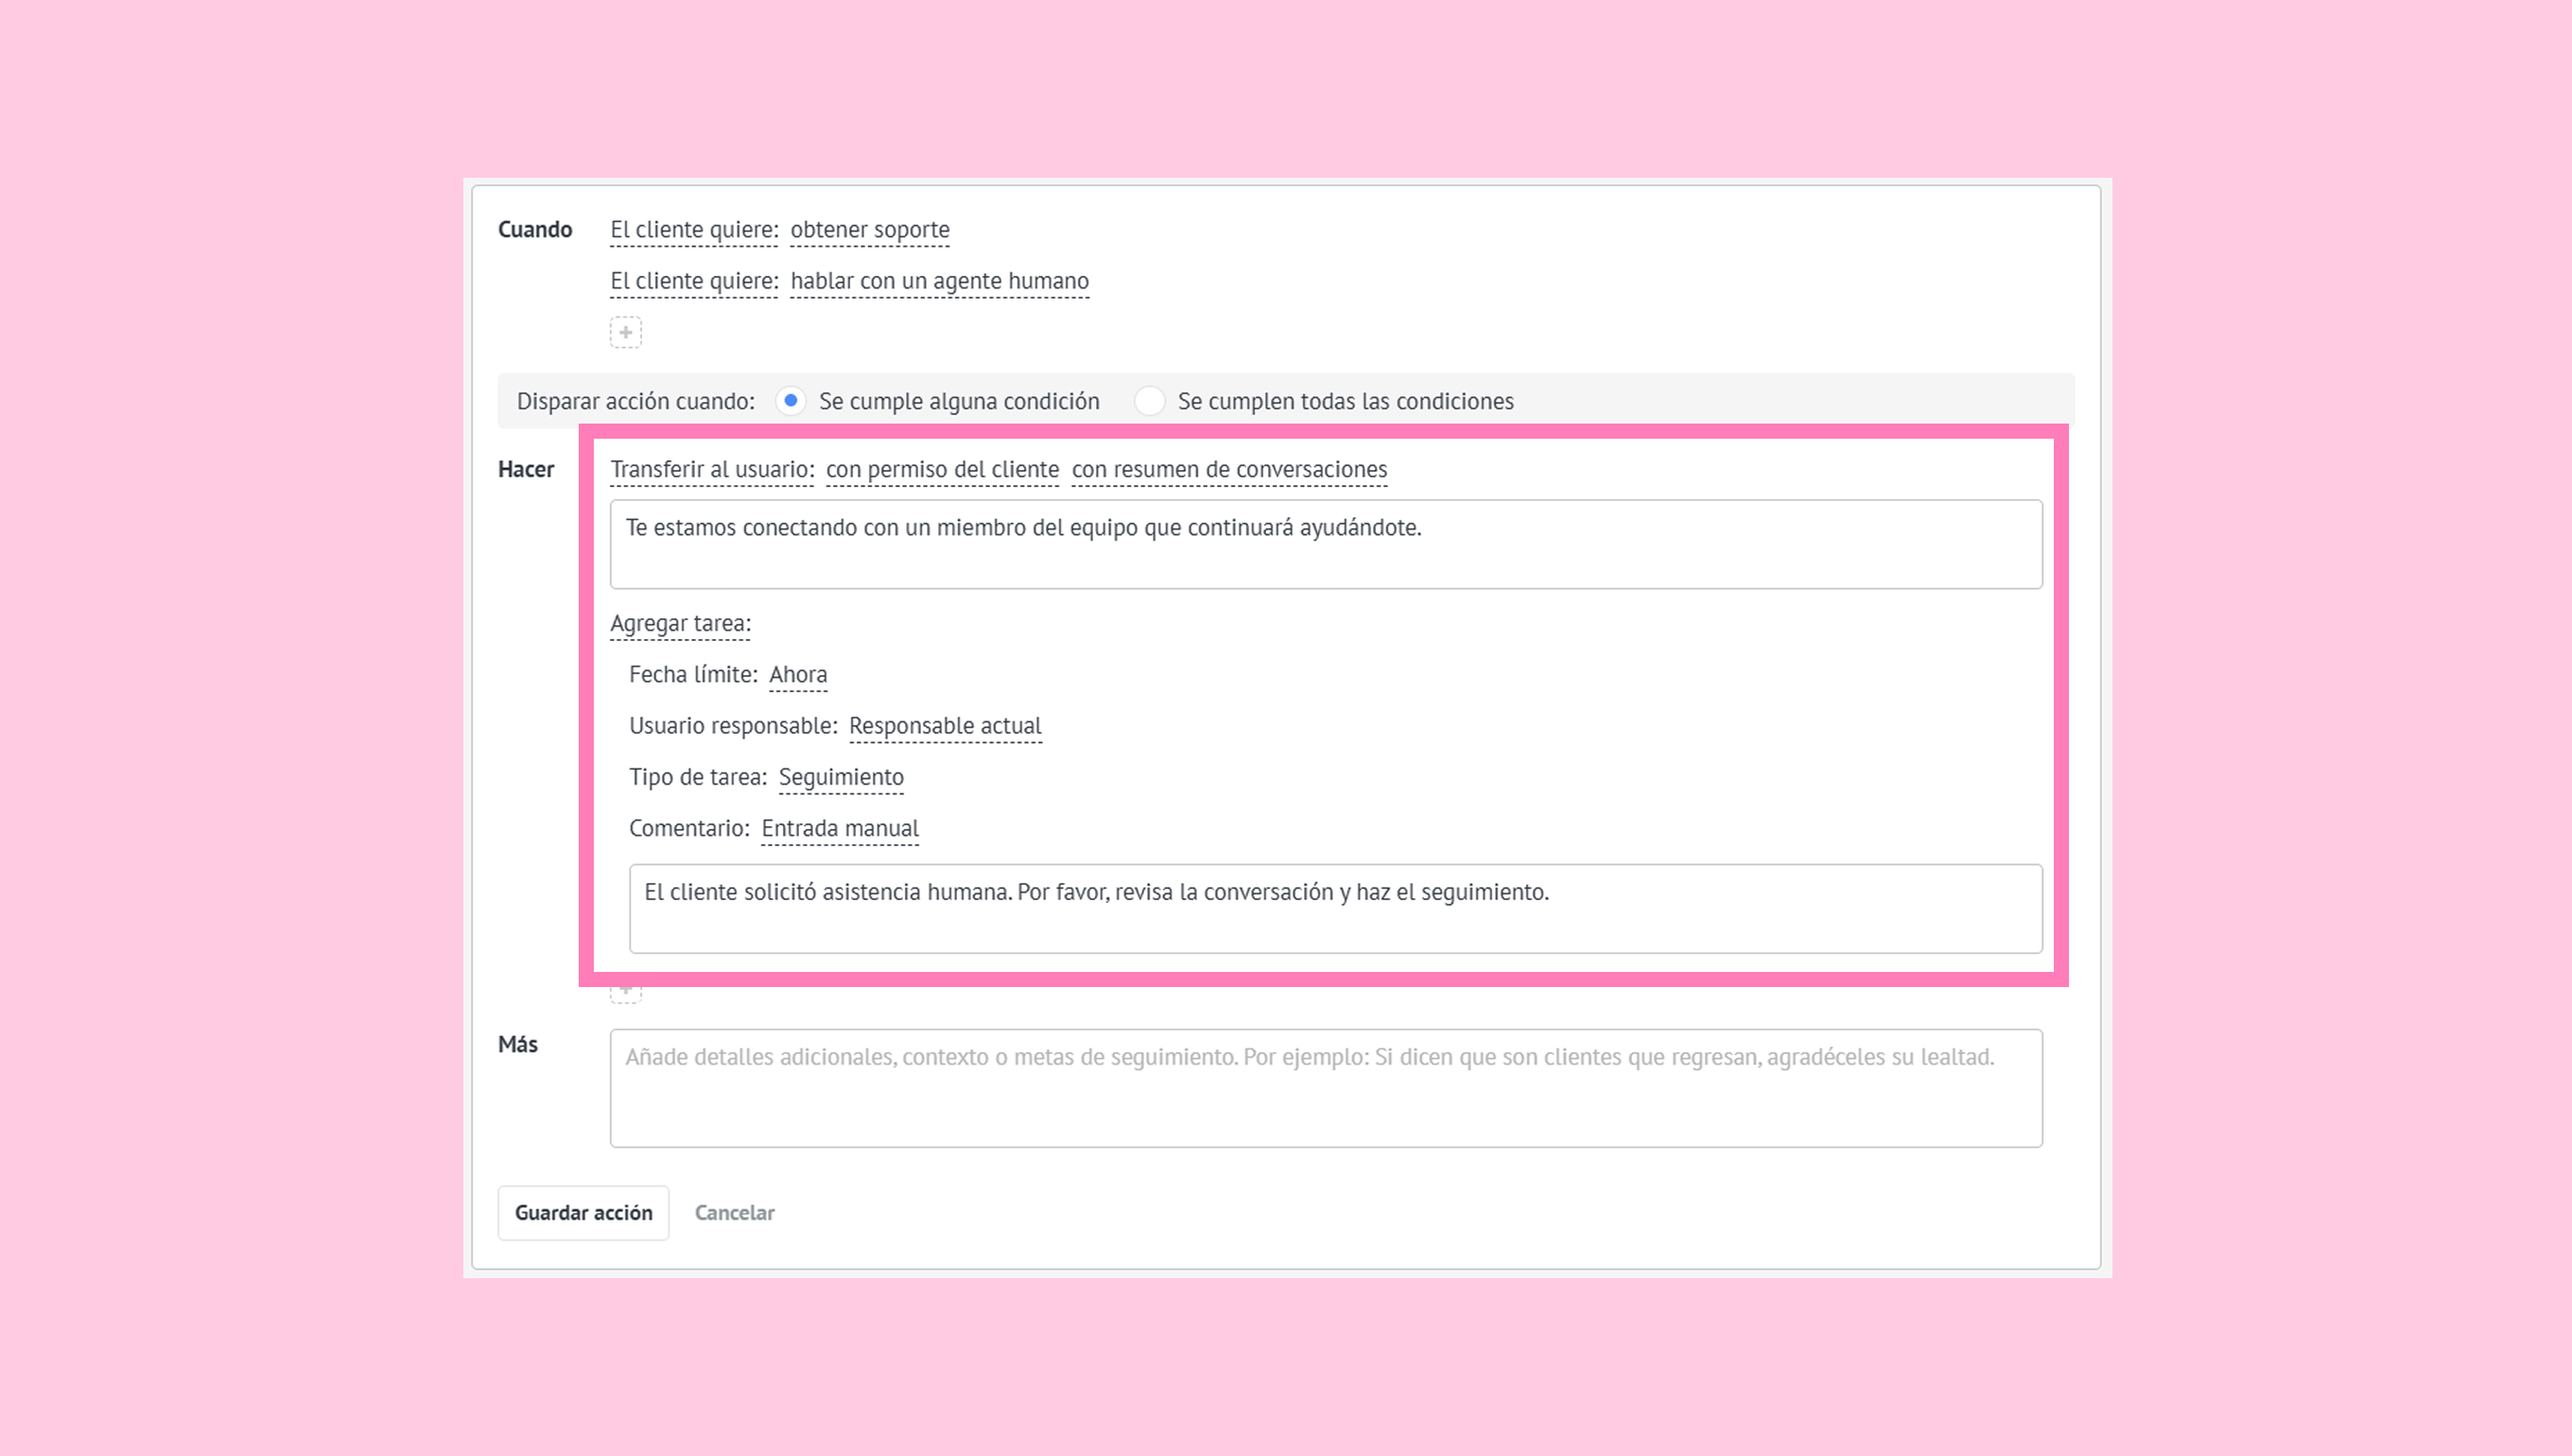
Task: Open the 'Agregar tarea' action selector
Action: [680, 624]
